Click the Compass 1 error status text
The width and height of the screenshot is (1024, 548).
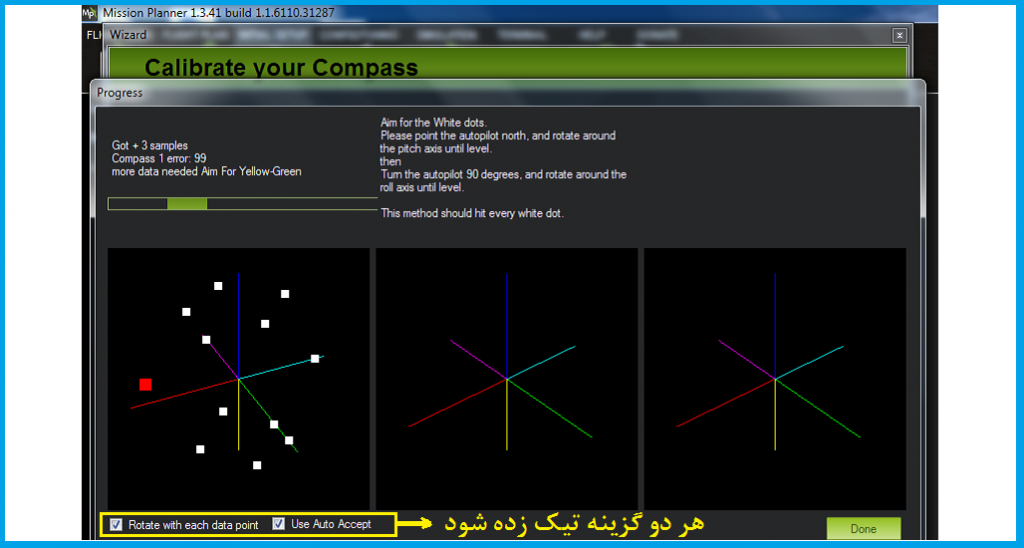click(x=159, y=158)
